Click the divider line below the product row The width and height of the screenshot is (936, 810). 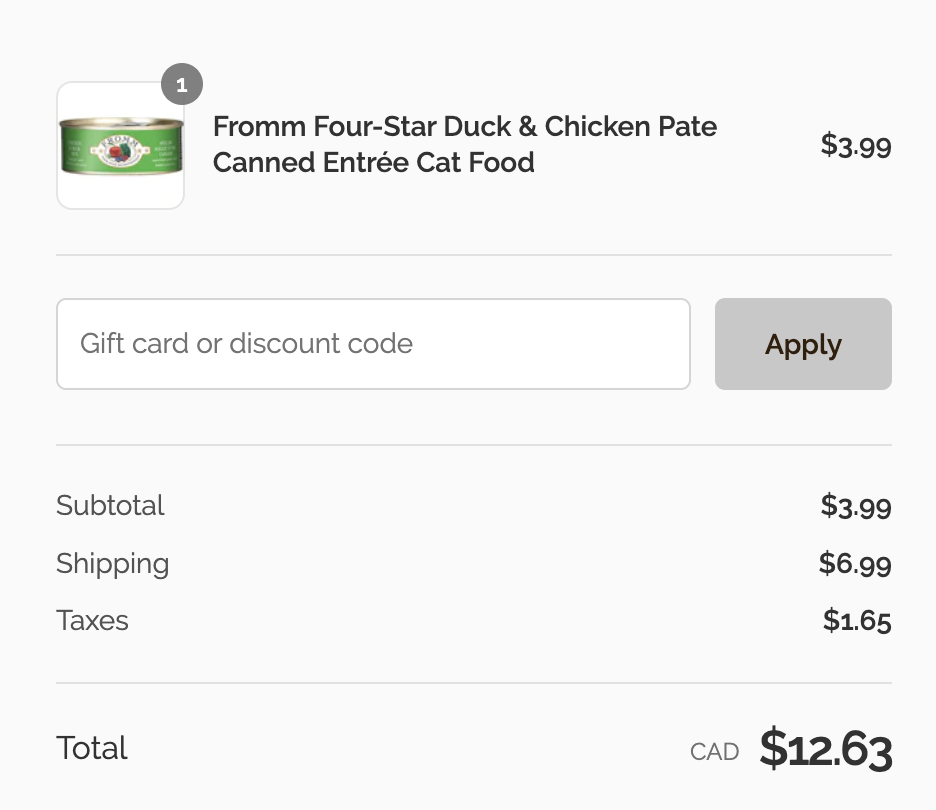474,255
